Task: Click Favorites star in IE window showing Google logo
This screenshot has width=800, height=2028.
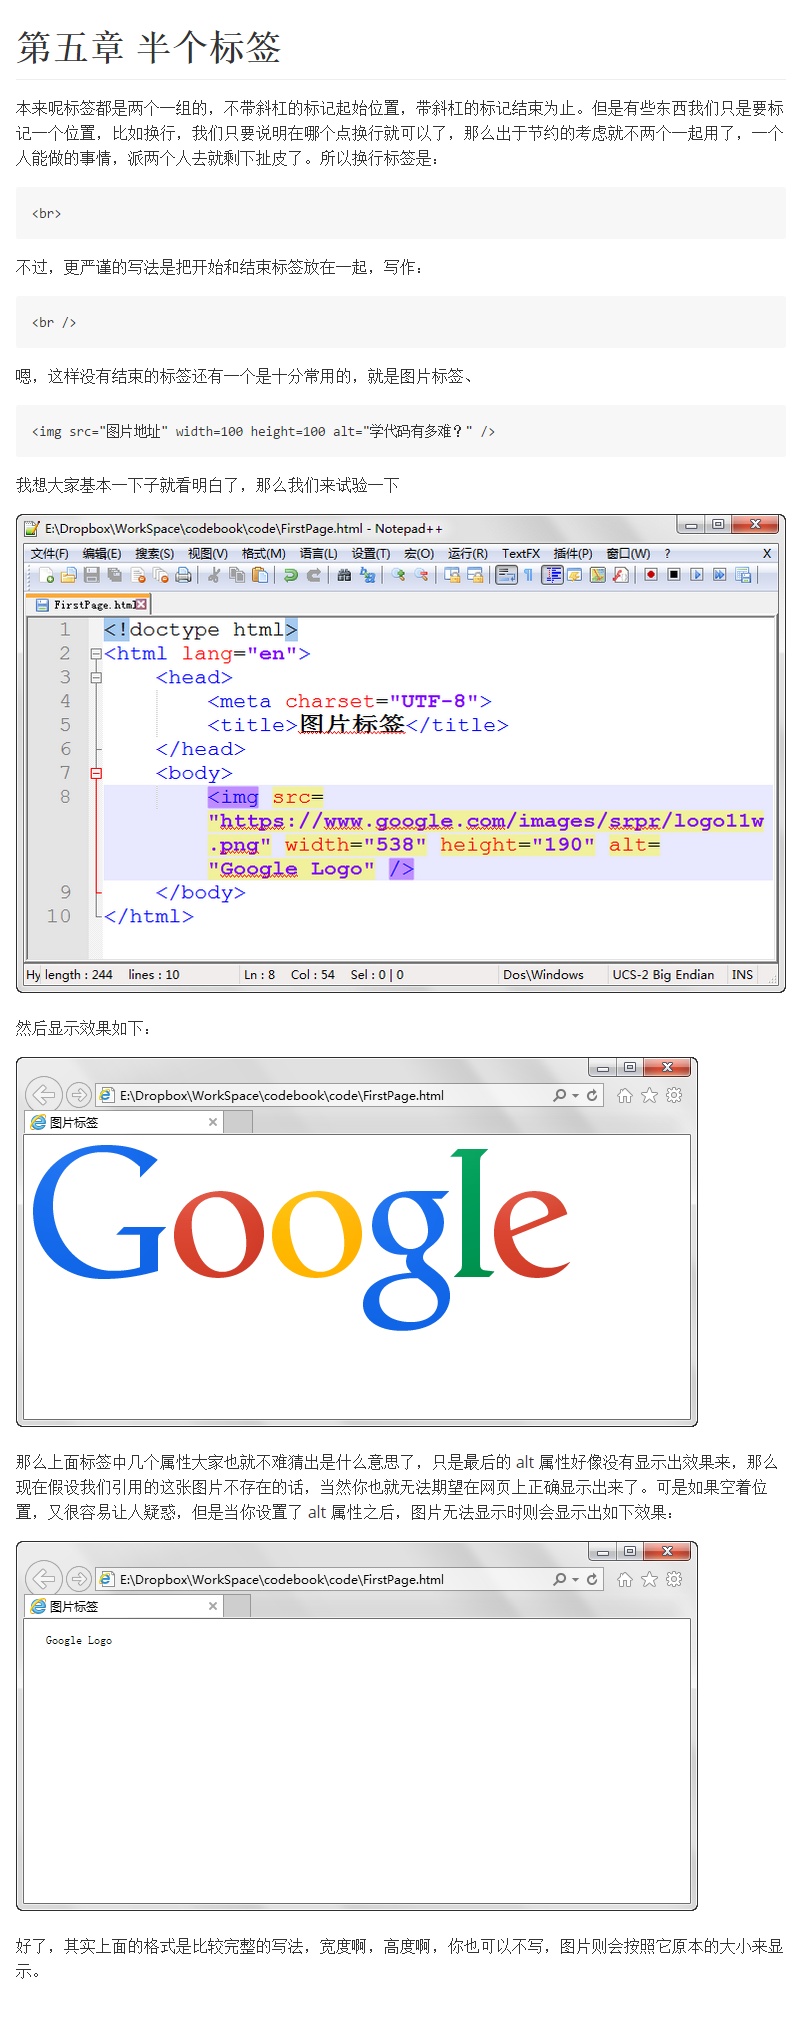Action: tap(649, 1096)
